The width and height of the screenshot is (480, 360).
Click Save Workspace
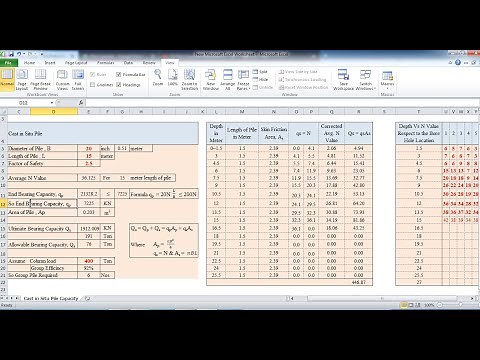pos(343,79)
